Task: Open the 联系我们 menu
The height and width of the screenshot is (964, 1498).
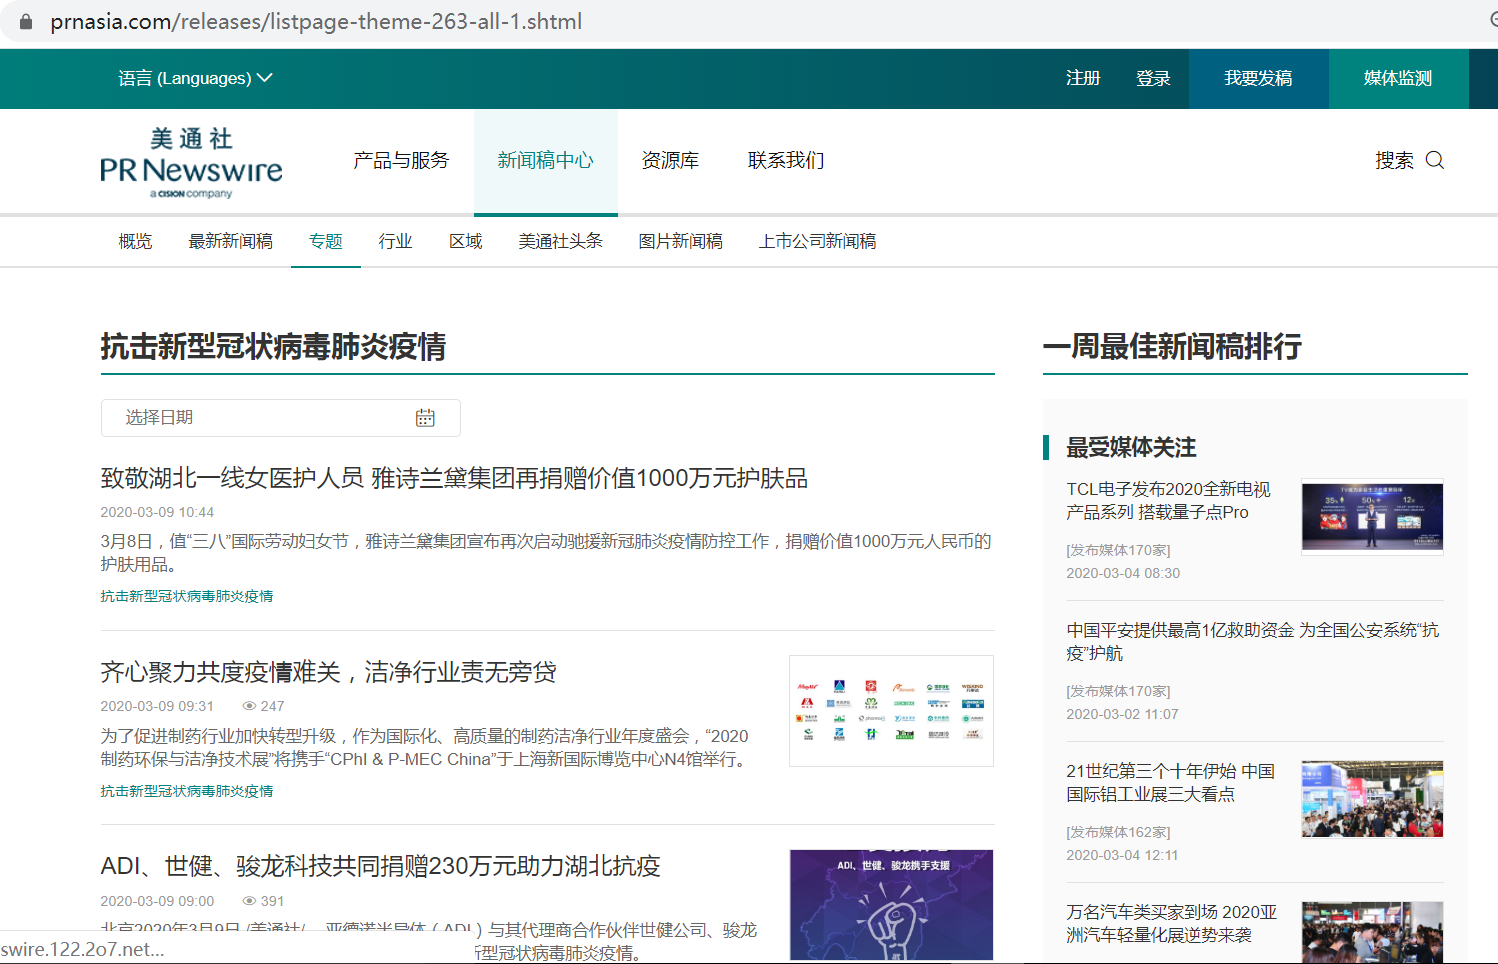Action: 786,160
